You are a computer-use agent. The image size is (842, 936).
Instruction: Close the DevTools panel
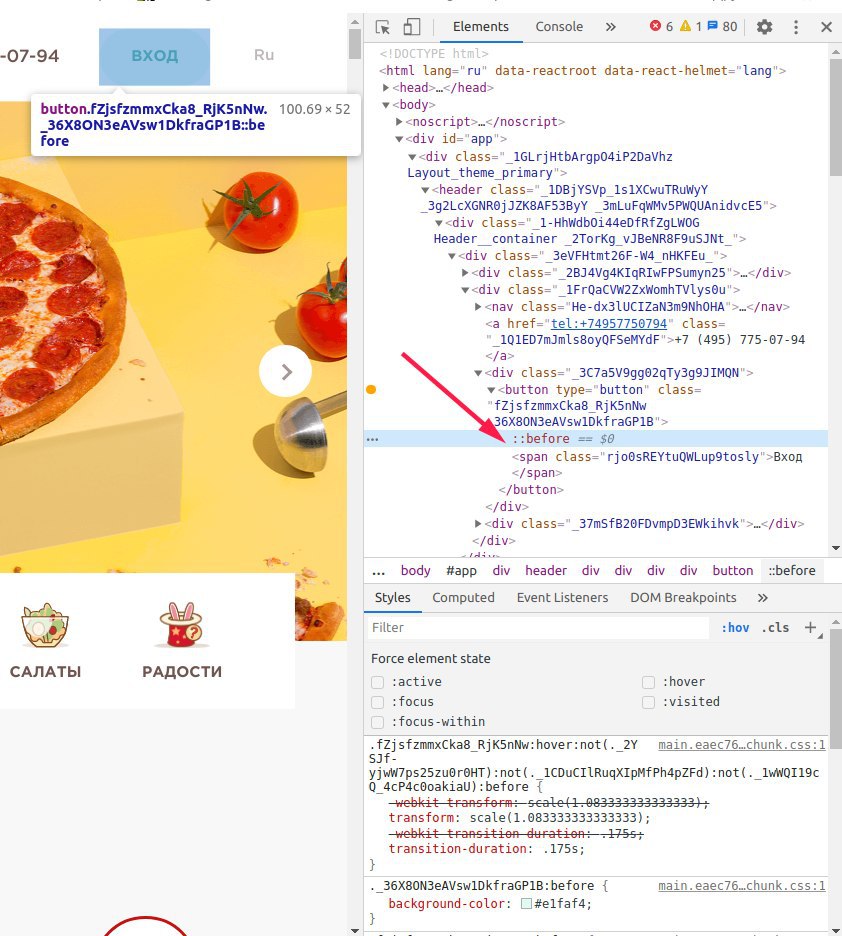[826, 27]
